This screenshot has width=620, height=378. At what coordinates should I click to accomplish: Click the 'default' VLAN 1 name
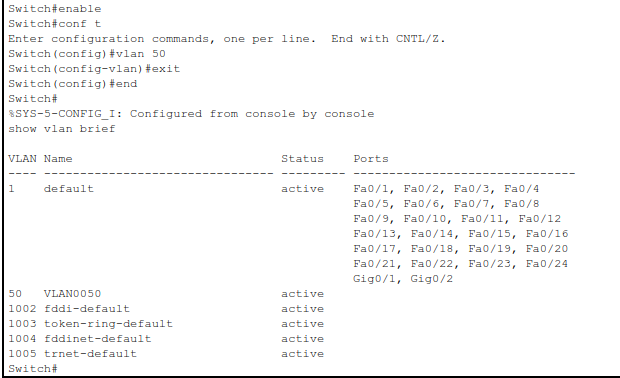click(x=69, y=189)
